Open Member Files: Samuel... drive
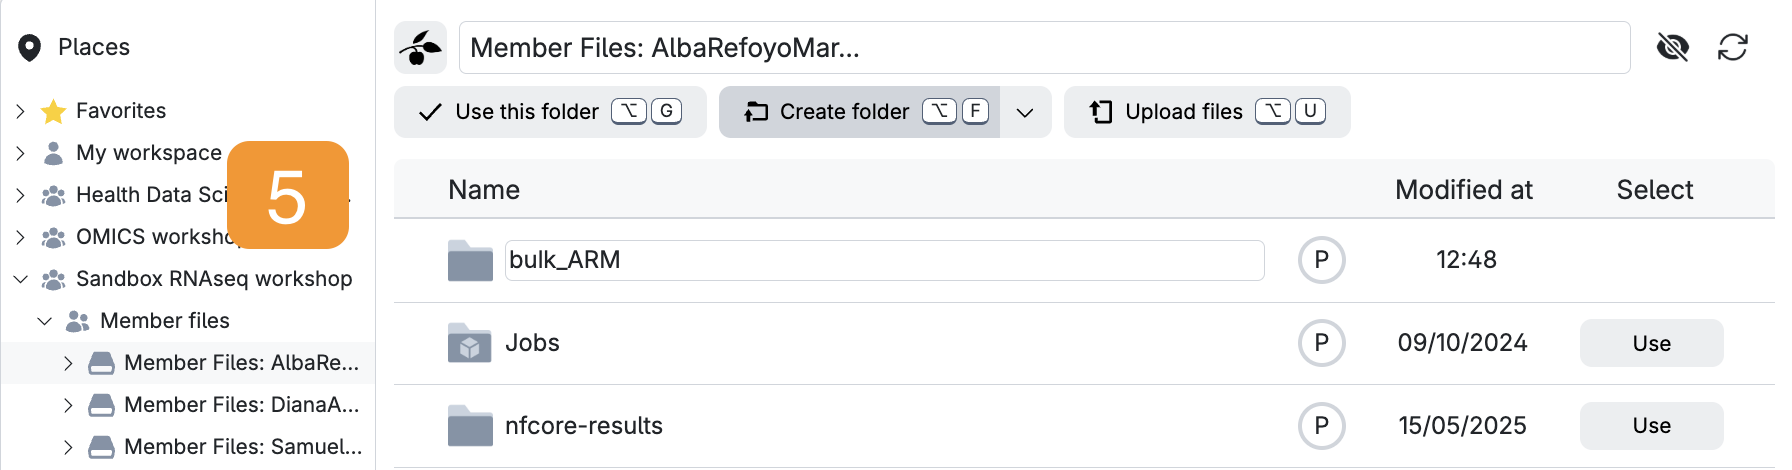 click(243, 447)
